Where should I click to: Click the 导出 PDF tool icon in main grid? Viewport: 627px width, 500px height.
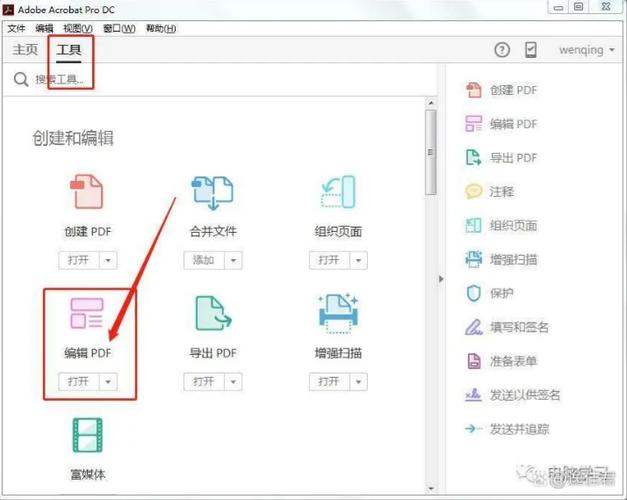point(213,313)
